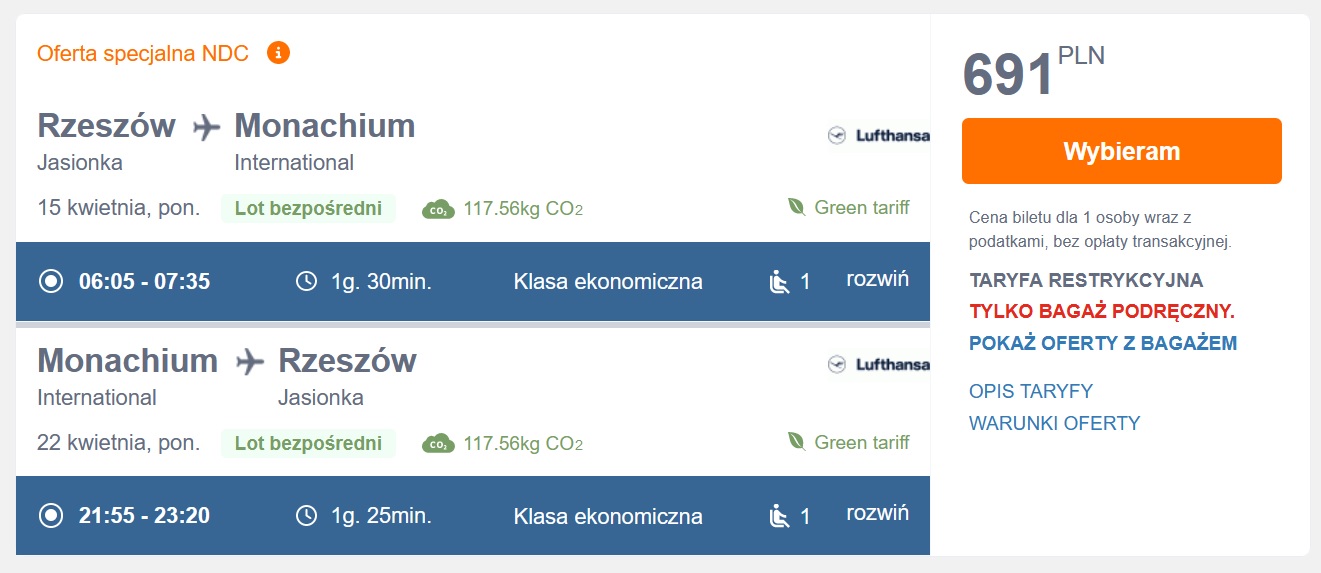Open the WARUNKI OFERTY link
Screen dimensions: 1321x573
1055,423
